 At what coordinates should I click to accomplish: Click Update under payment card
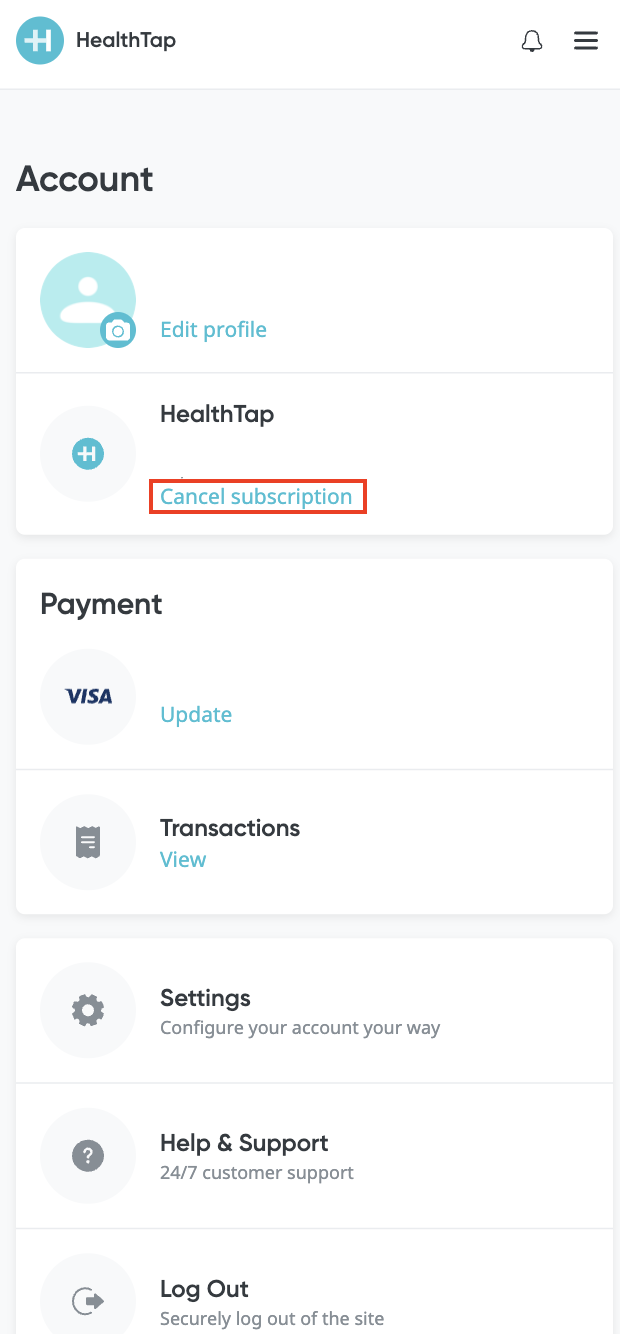[x=196, y=715]
